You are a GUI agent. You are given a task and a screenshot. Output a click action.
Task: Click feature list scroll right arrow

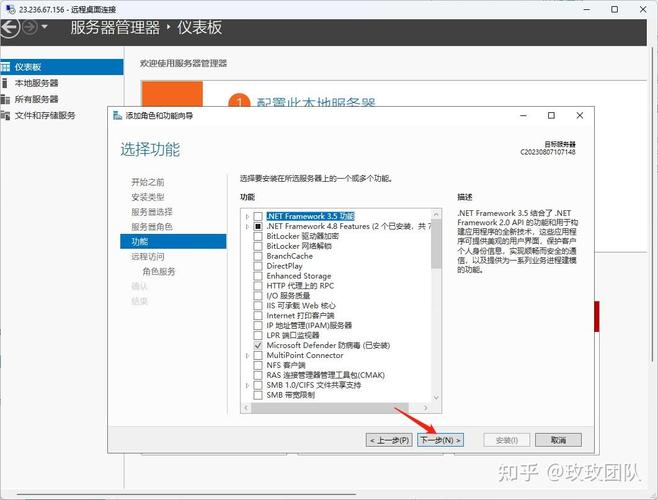426,408
